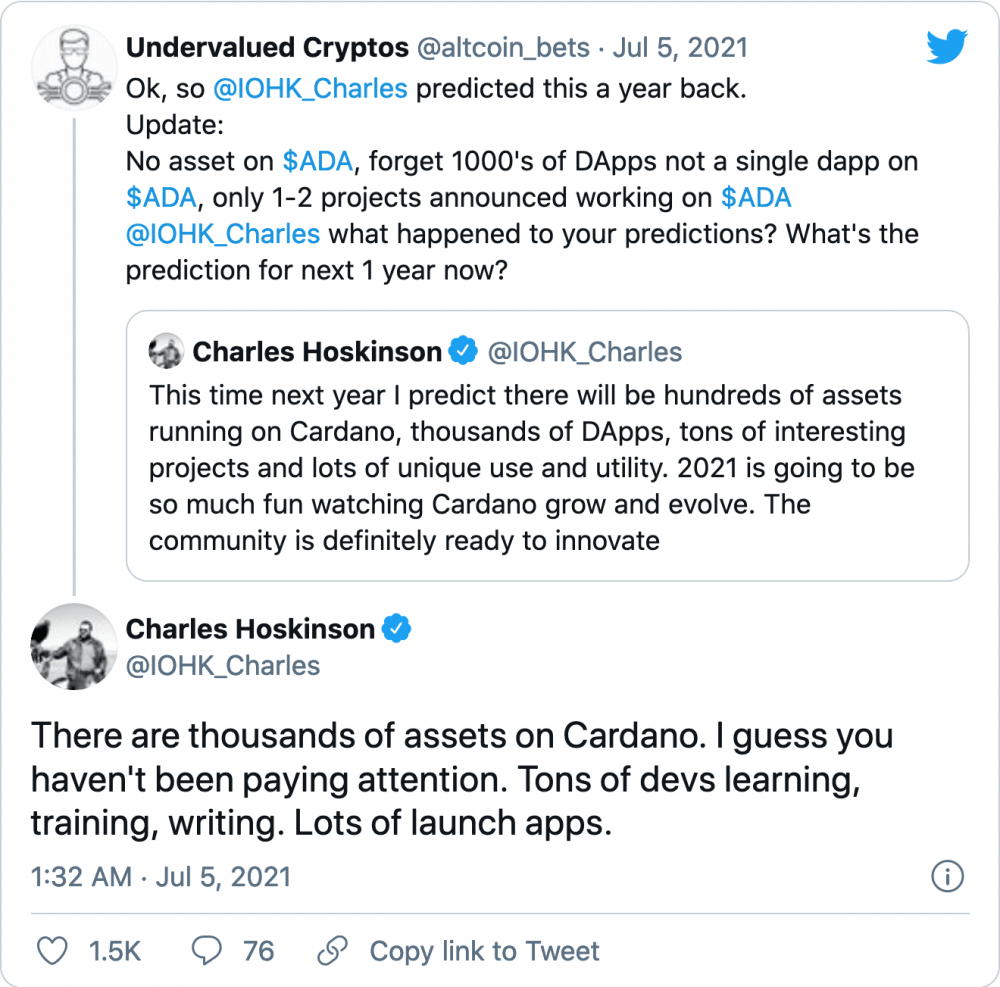Open the quoted Charles Hoskinson tweet text

(531, 468)
